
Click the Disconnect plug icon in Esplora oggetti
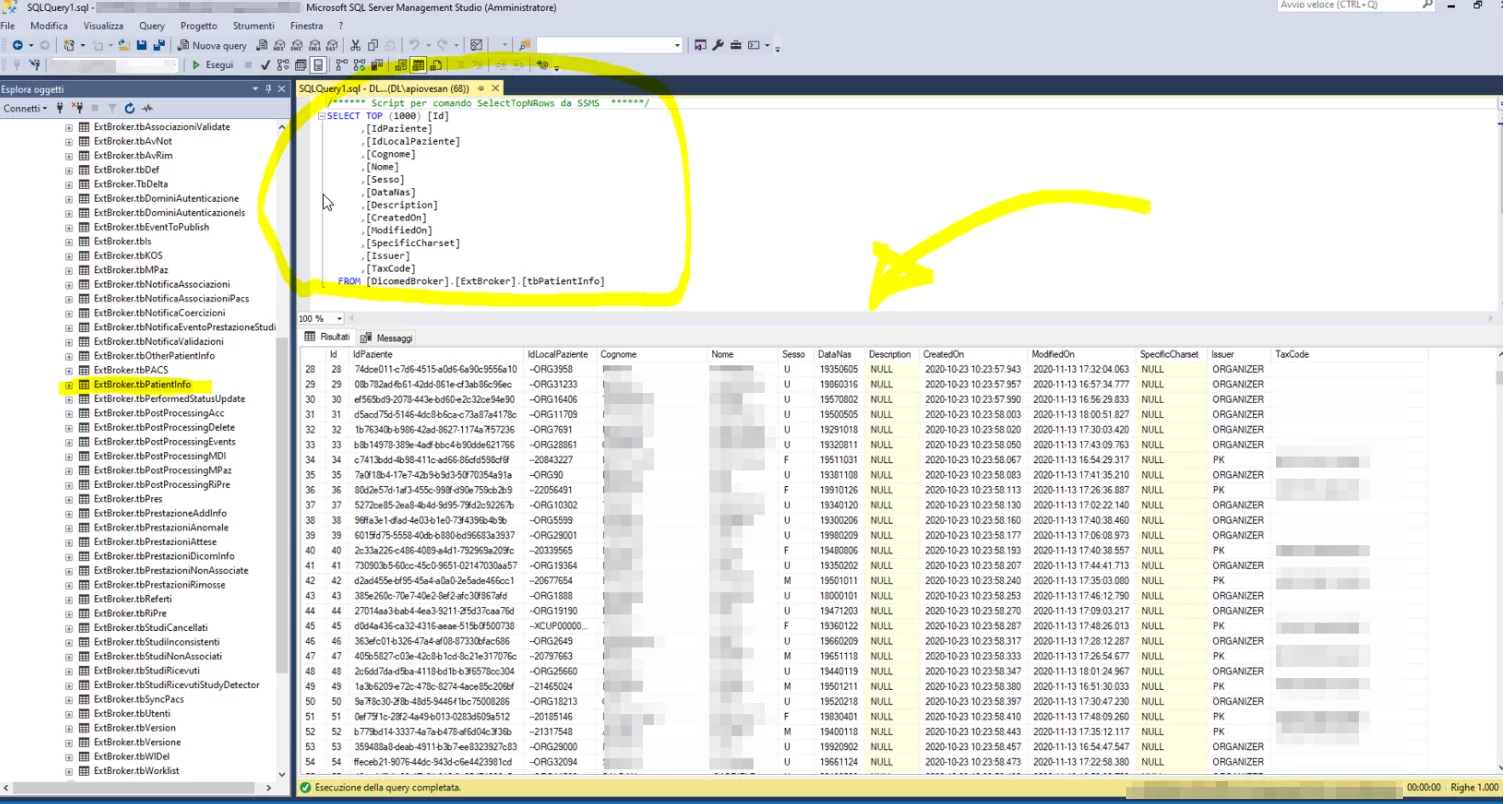coord(77,108)
